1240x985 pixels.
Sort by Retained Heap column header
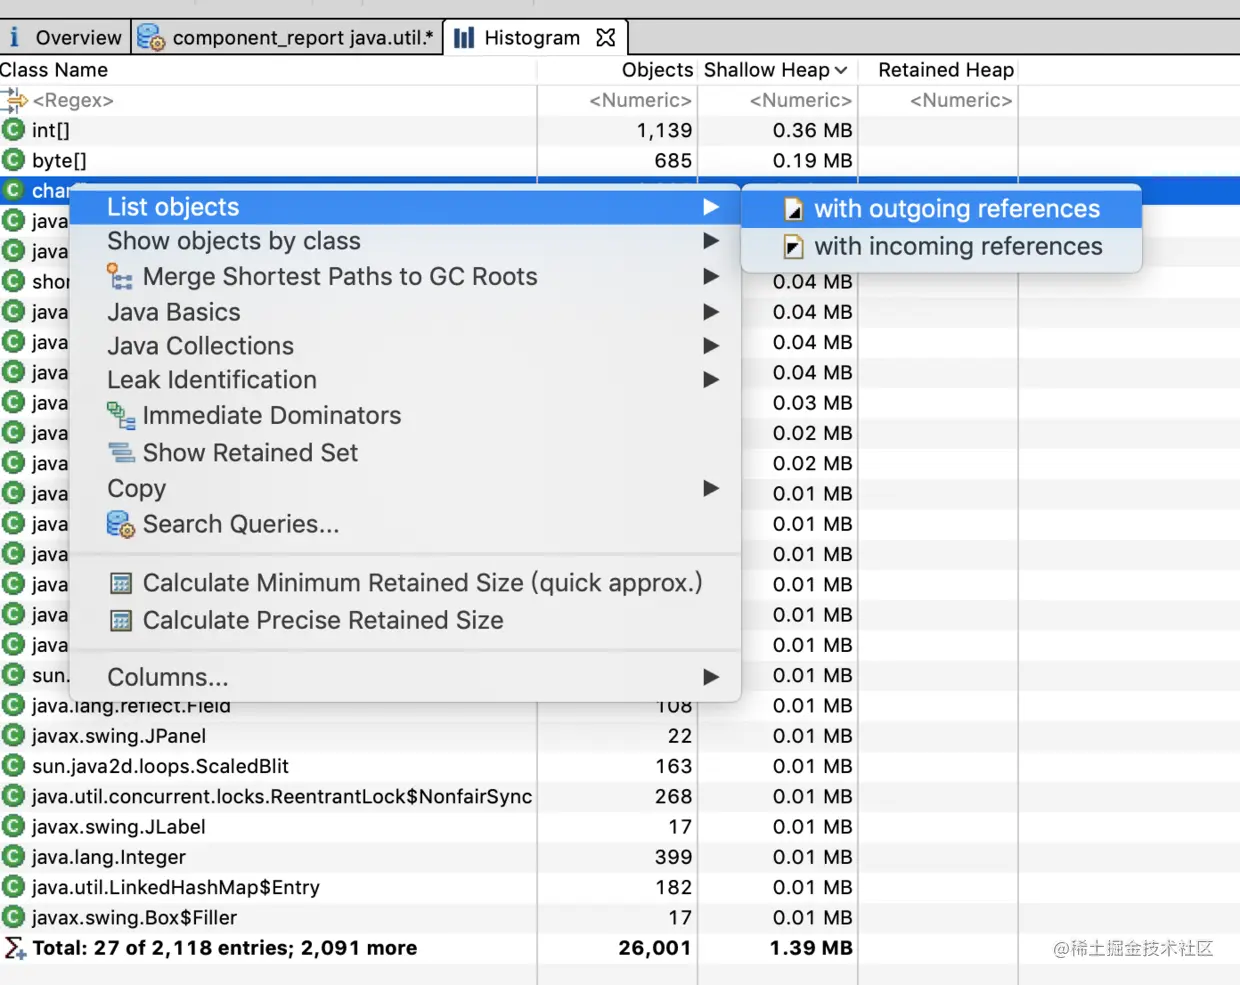946,70
